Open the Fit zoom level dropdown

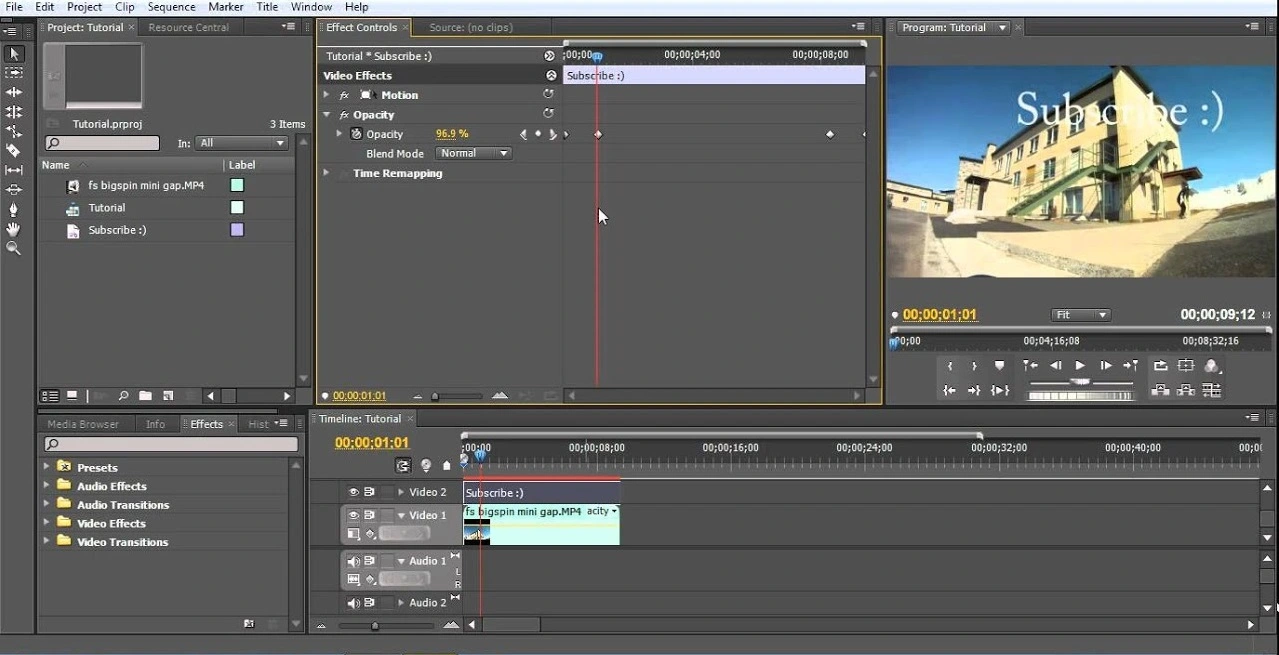pos(1081,315)
